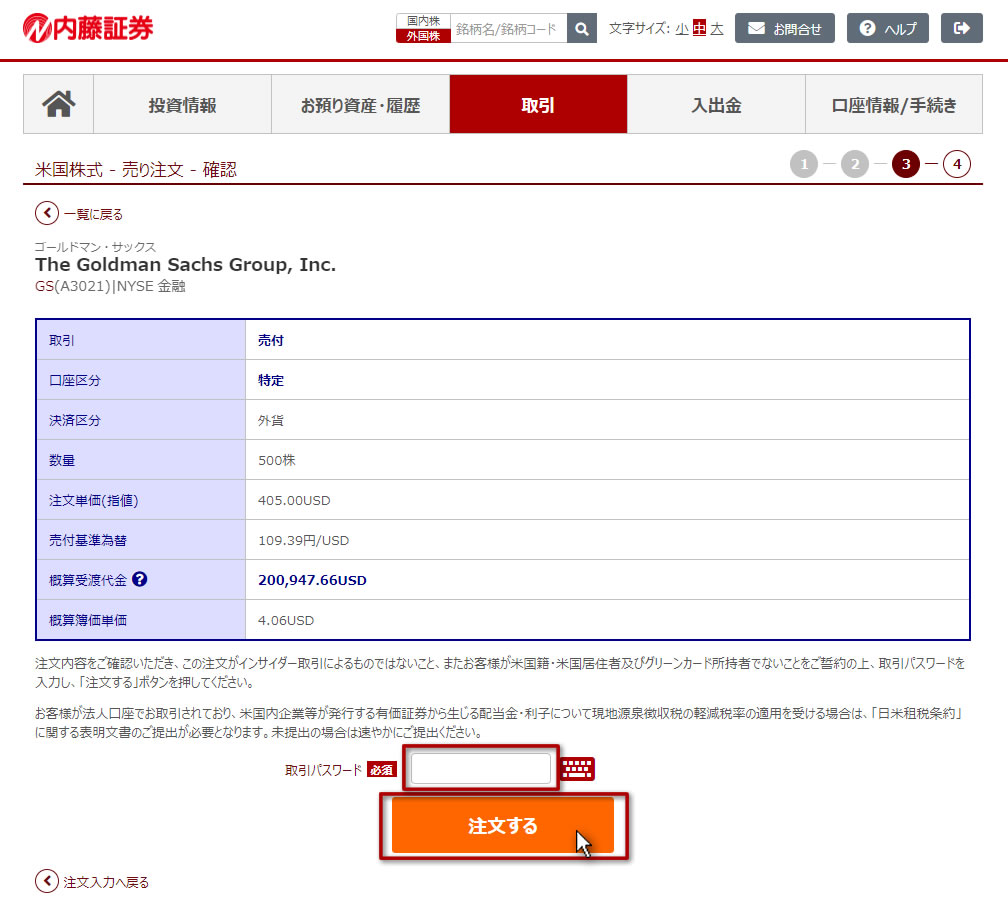Click the 一覧に戻る back arrow icon

click(47, 213)
